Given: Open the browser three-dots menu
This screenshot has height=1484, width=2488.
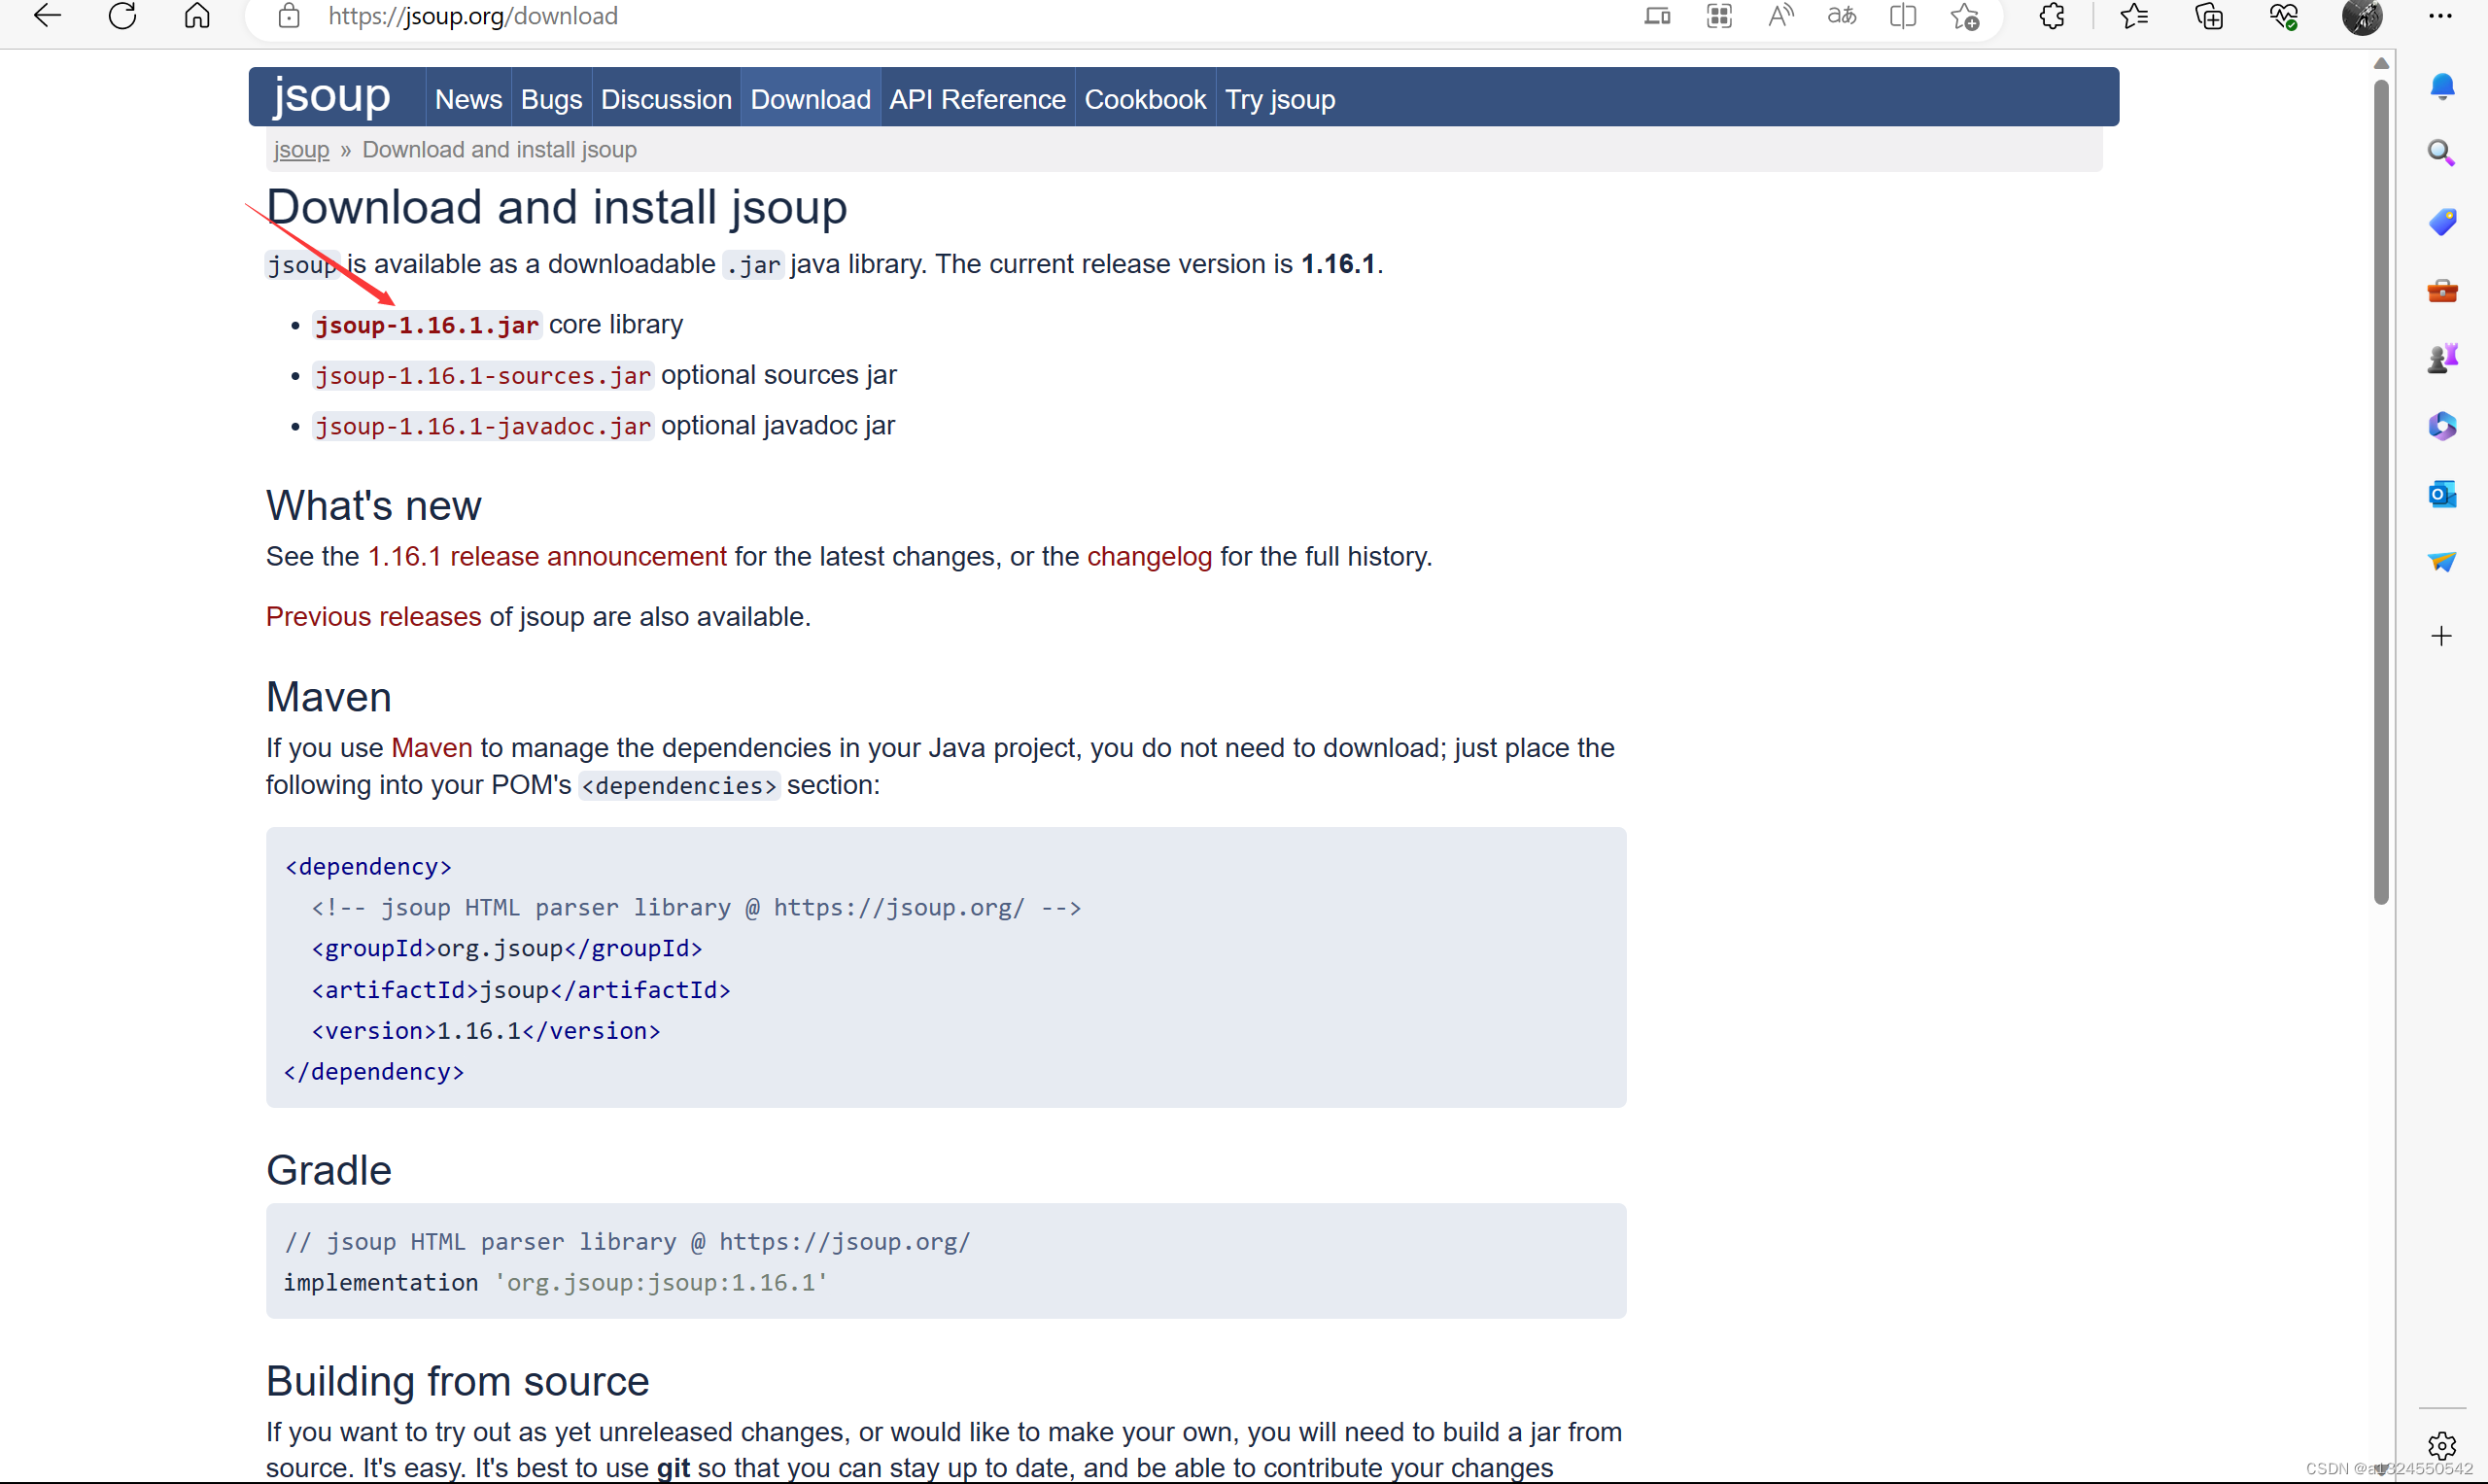Looking at the screenshot, I should pos(2441,16).
